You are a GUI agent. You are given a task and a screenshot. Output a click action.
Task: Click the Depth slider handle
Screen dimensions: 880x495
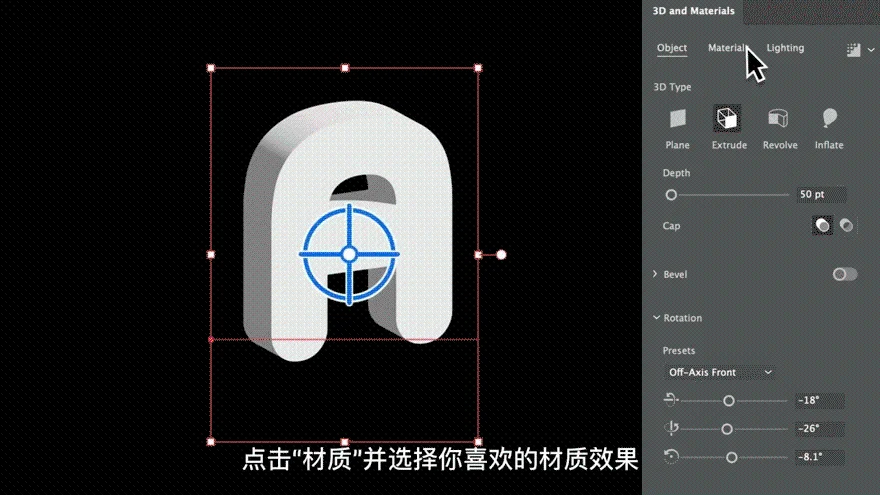coord(671,195)
